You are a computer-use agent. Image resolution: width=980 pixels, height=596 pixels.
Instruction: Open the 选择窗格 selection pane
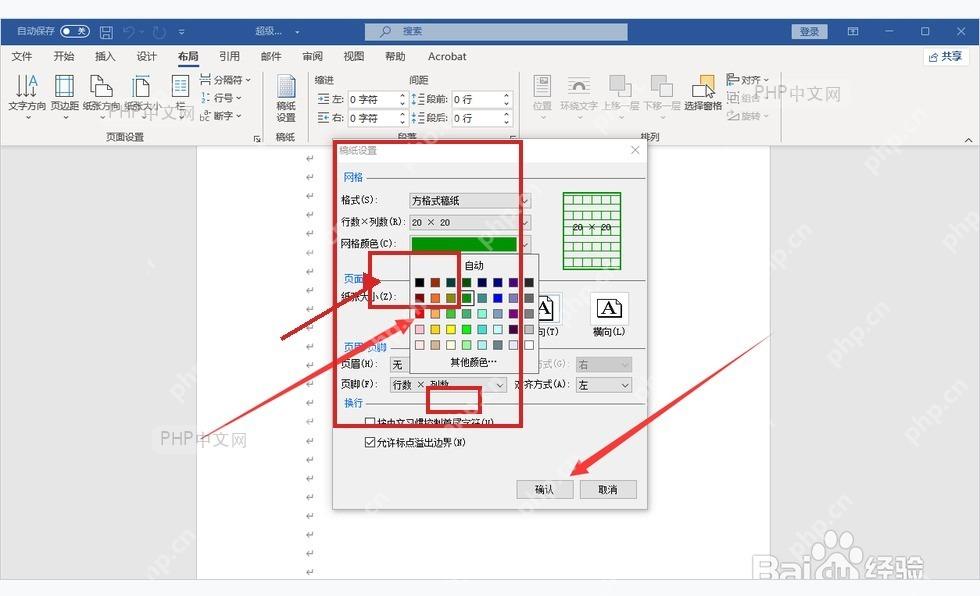pyautogui.click(x=703, y=94)
